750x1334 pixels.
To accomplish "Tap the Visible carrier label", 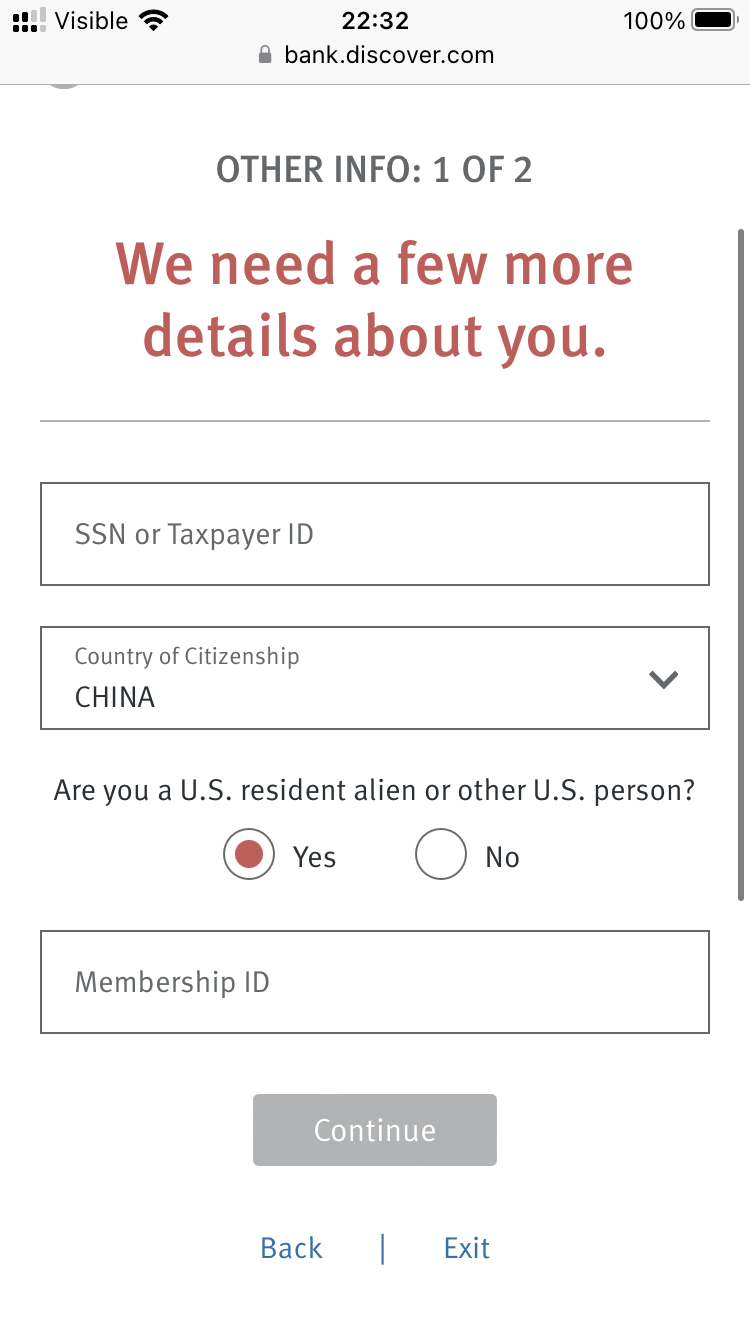I will (x=91, y=20).
